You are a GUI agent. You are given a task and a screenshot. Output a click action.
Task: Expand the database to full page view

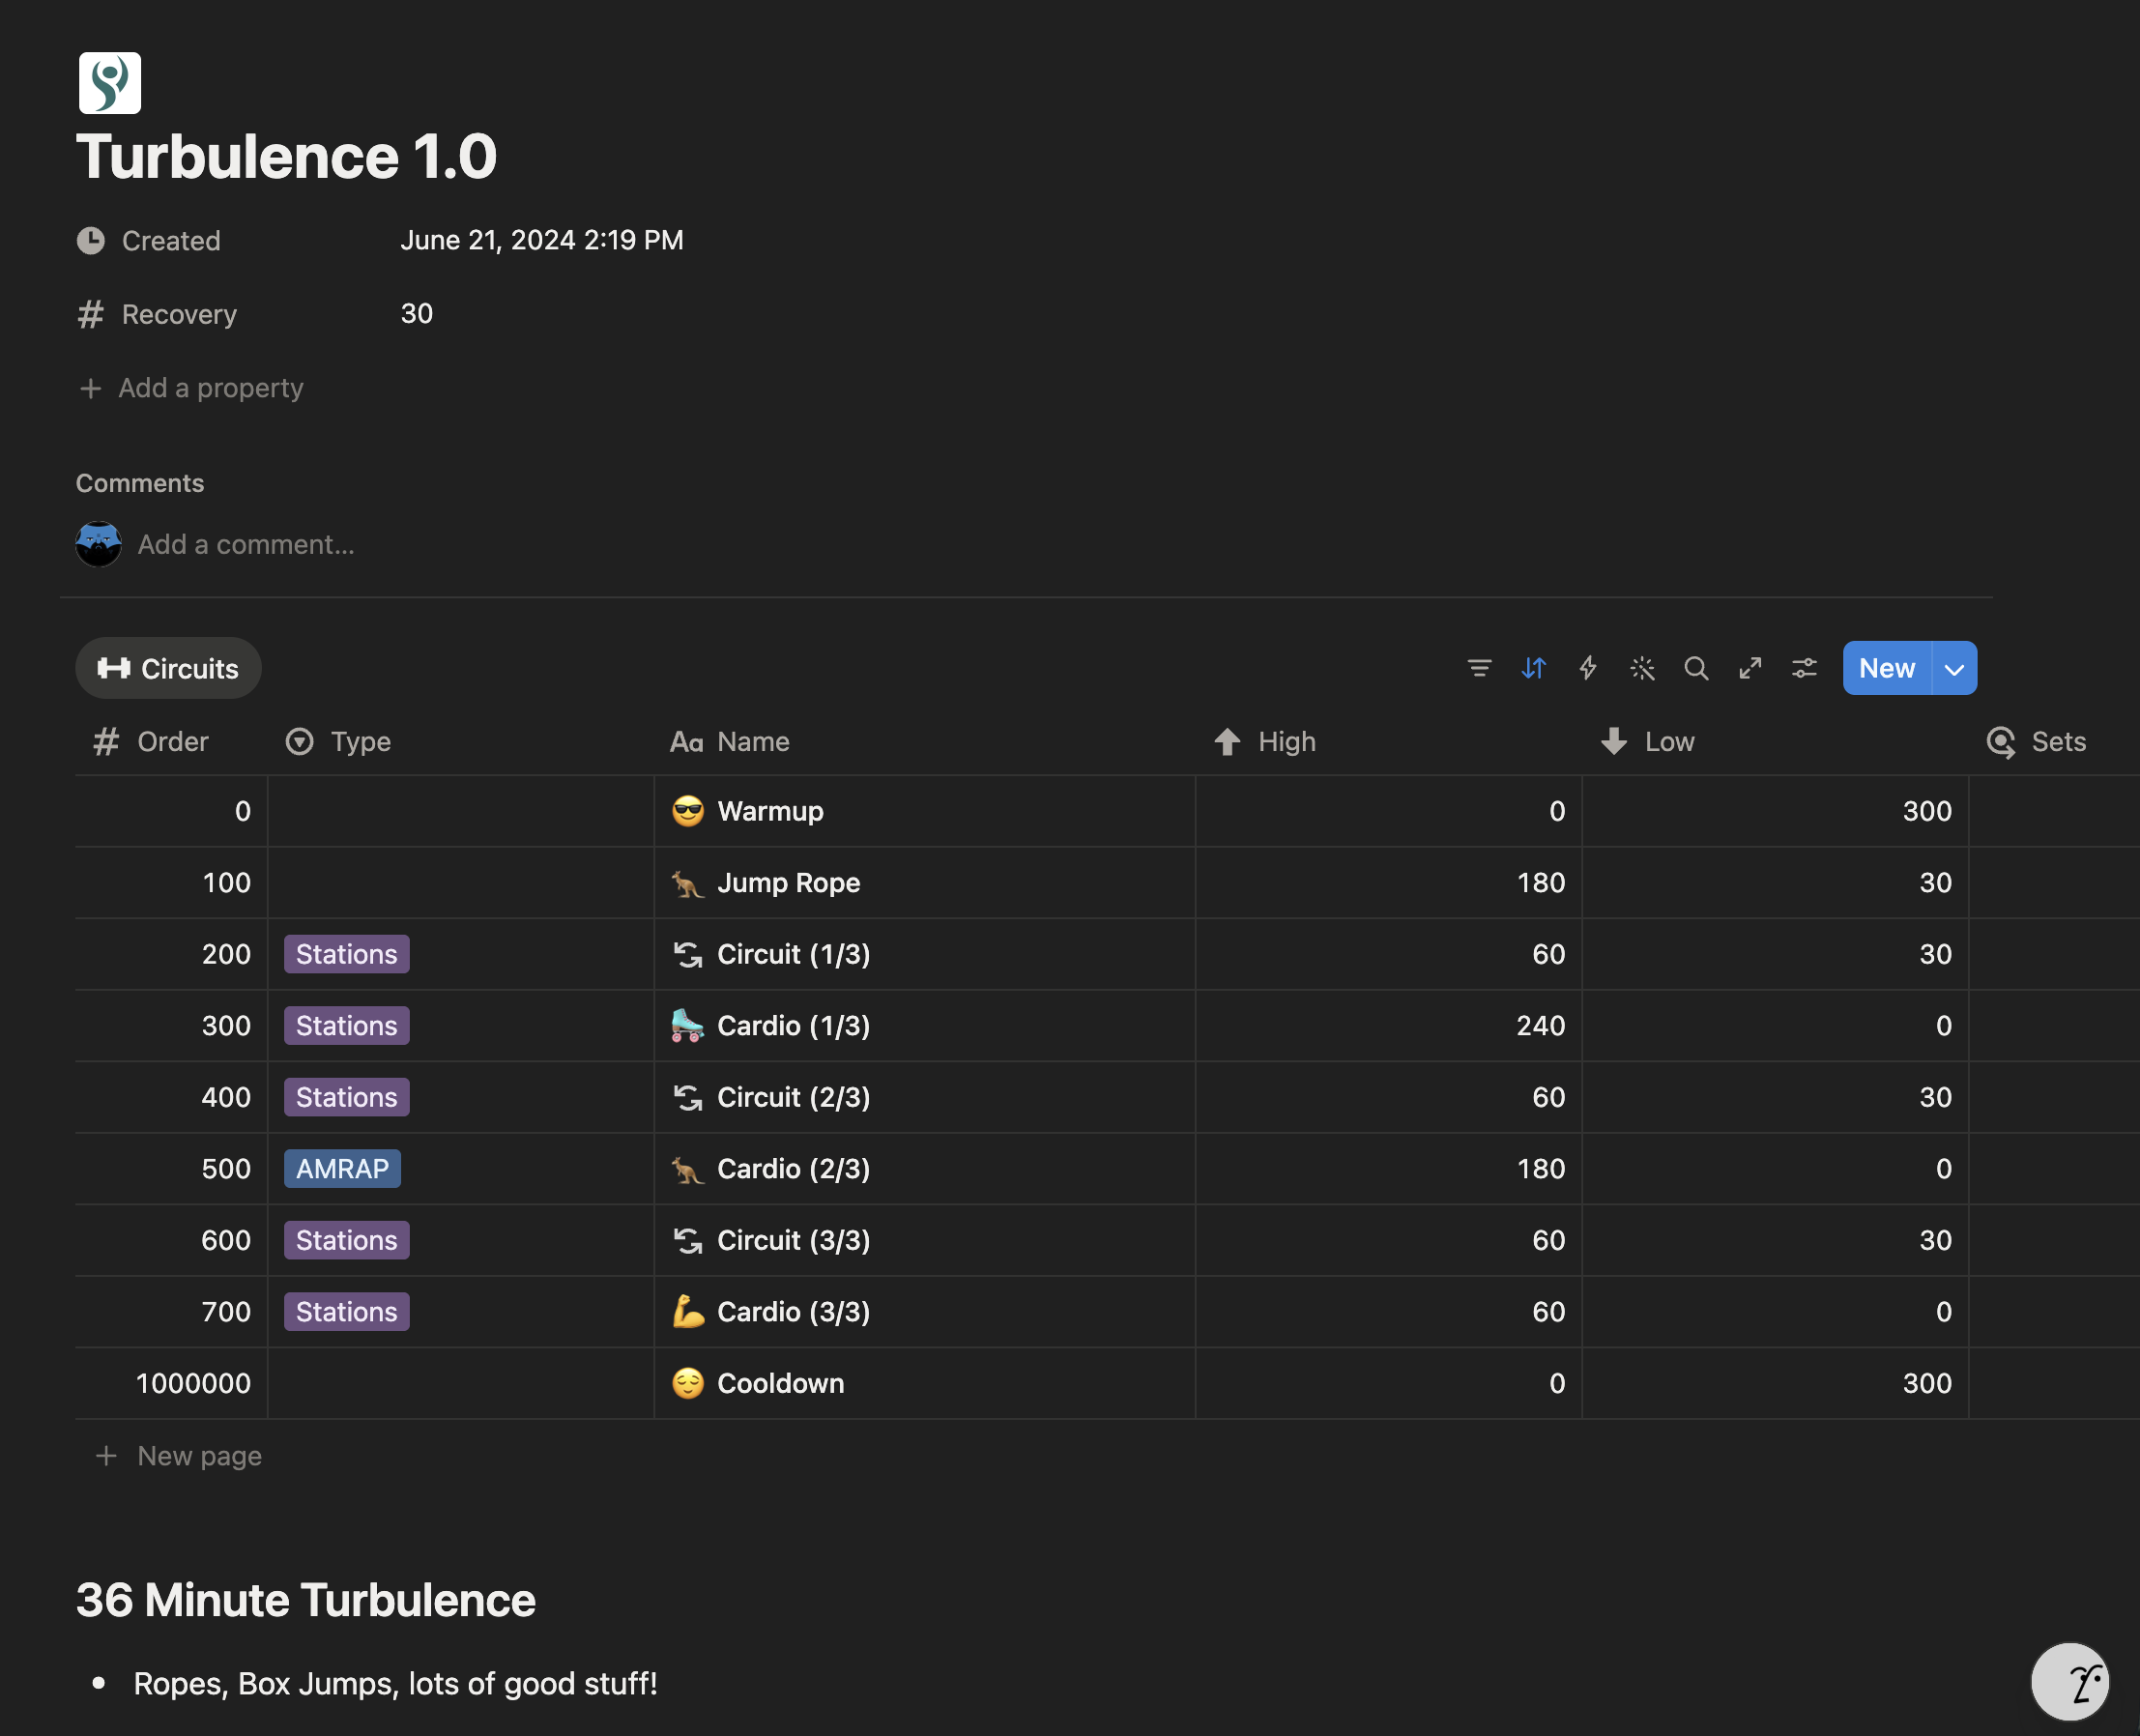click(1750, 668)
